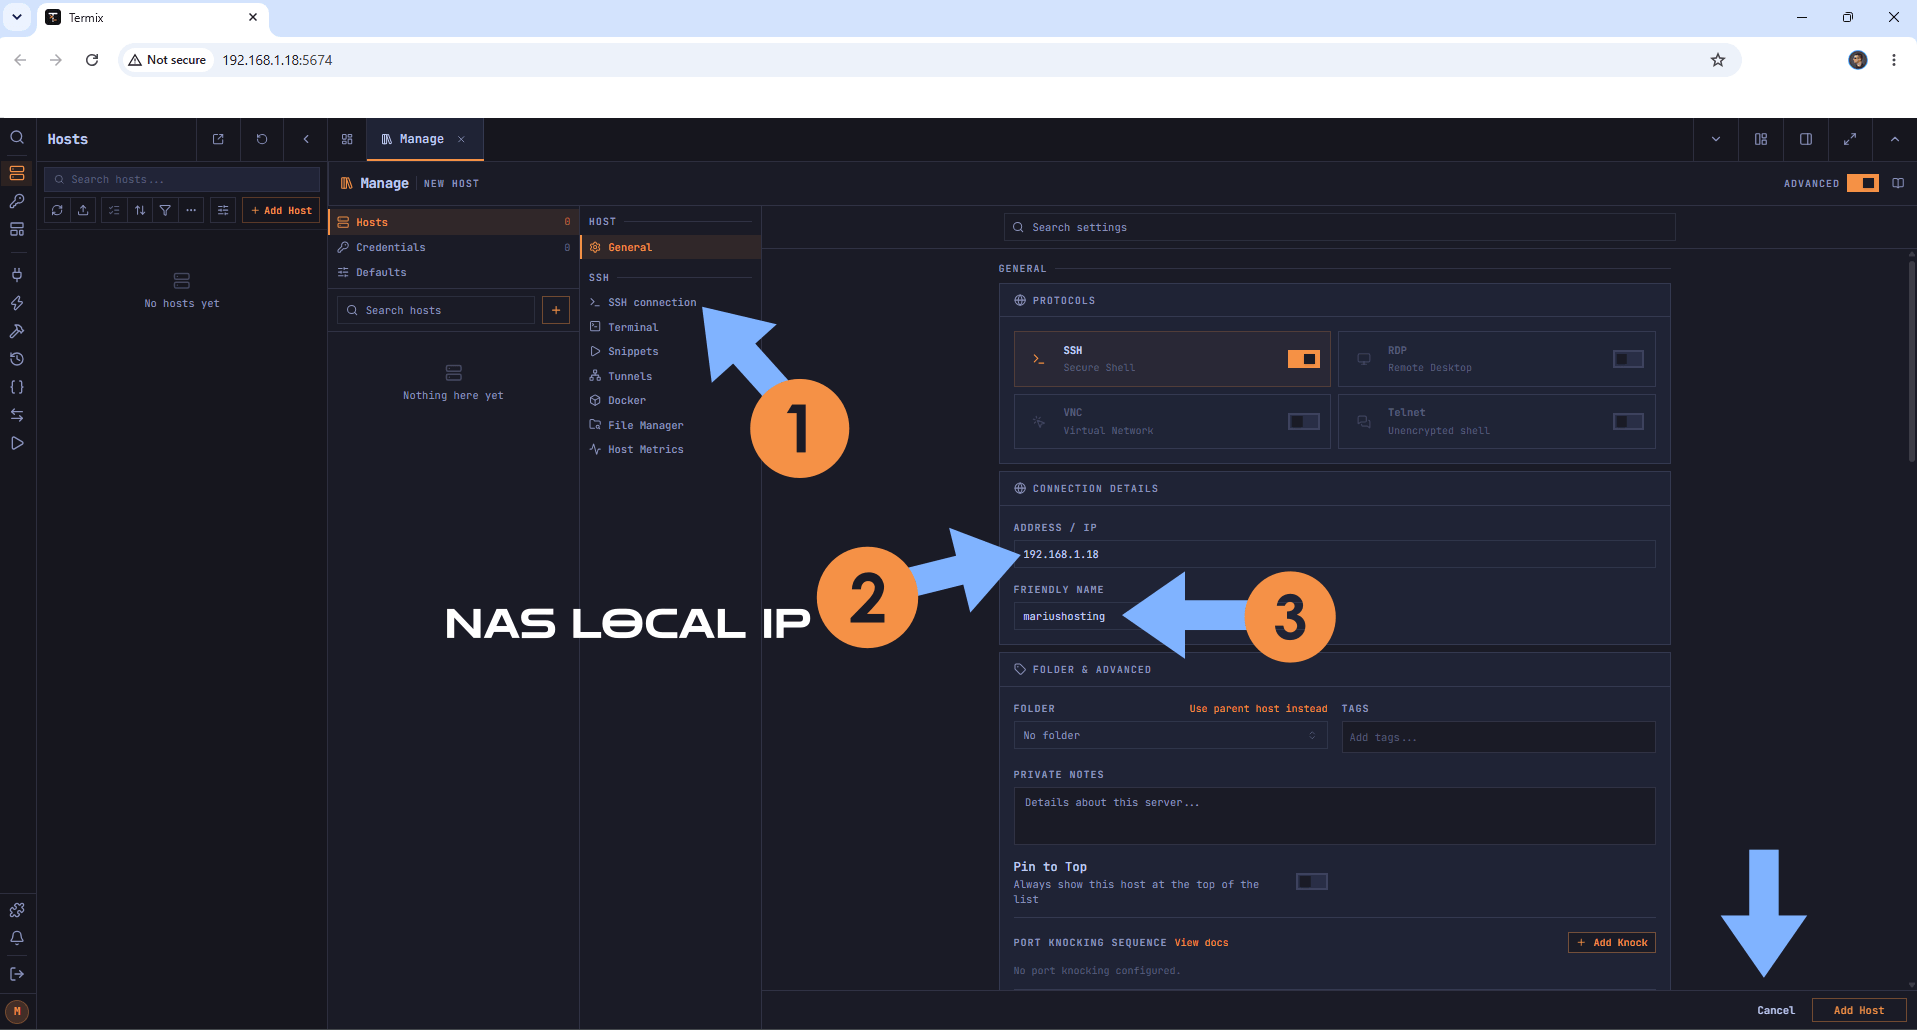Collapse the hosts panel with left chevron
The width and height of the screenshot is (1917, 1030).
click(x=306, y=139)
